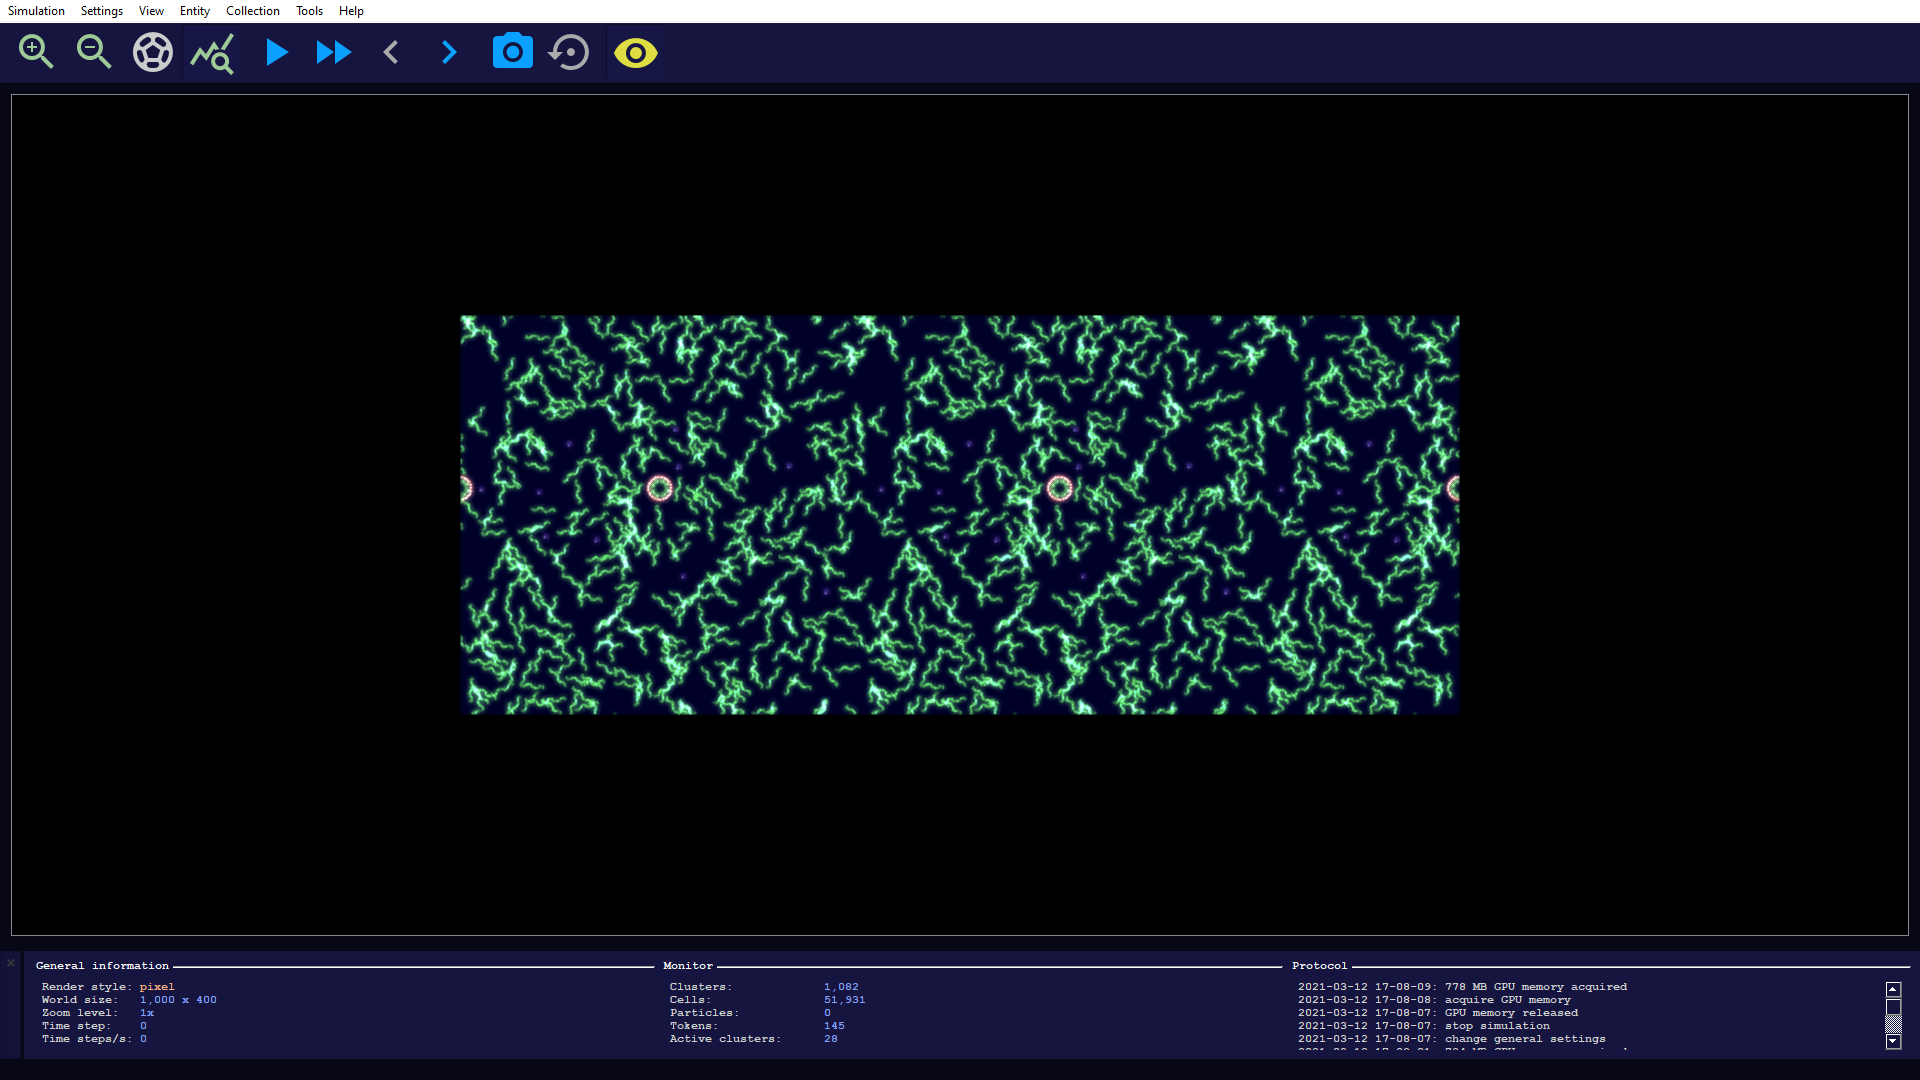Expand the View menu
The height and width of the screenshot is (1080, 1920).
click(x=151, y=11)
